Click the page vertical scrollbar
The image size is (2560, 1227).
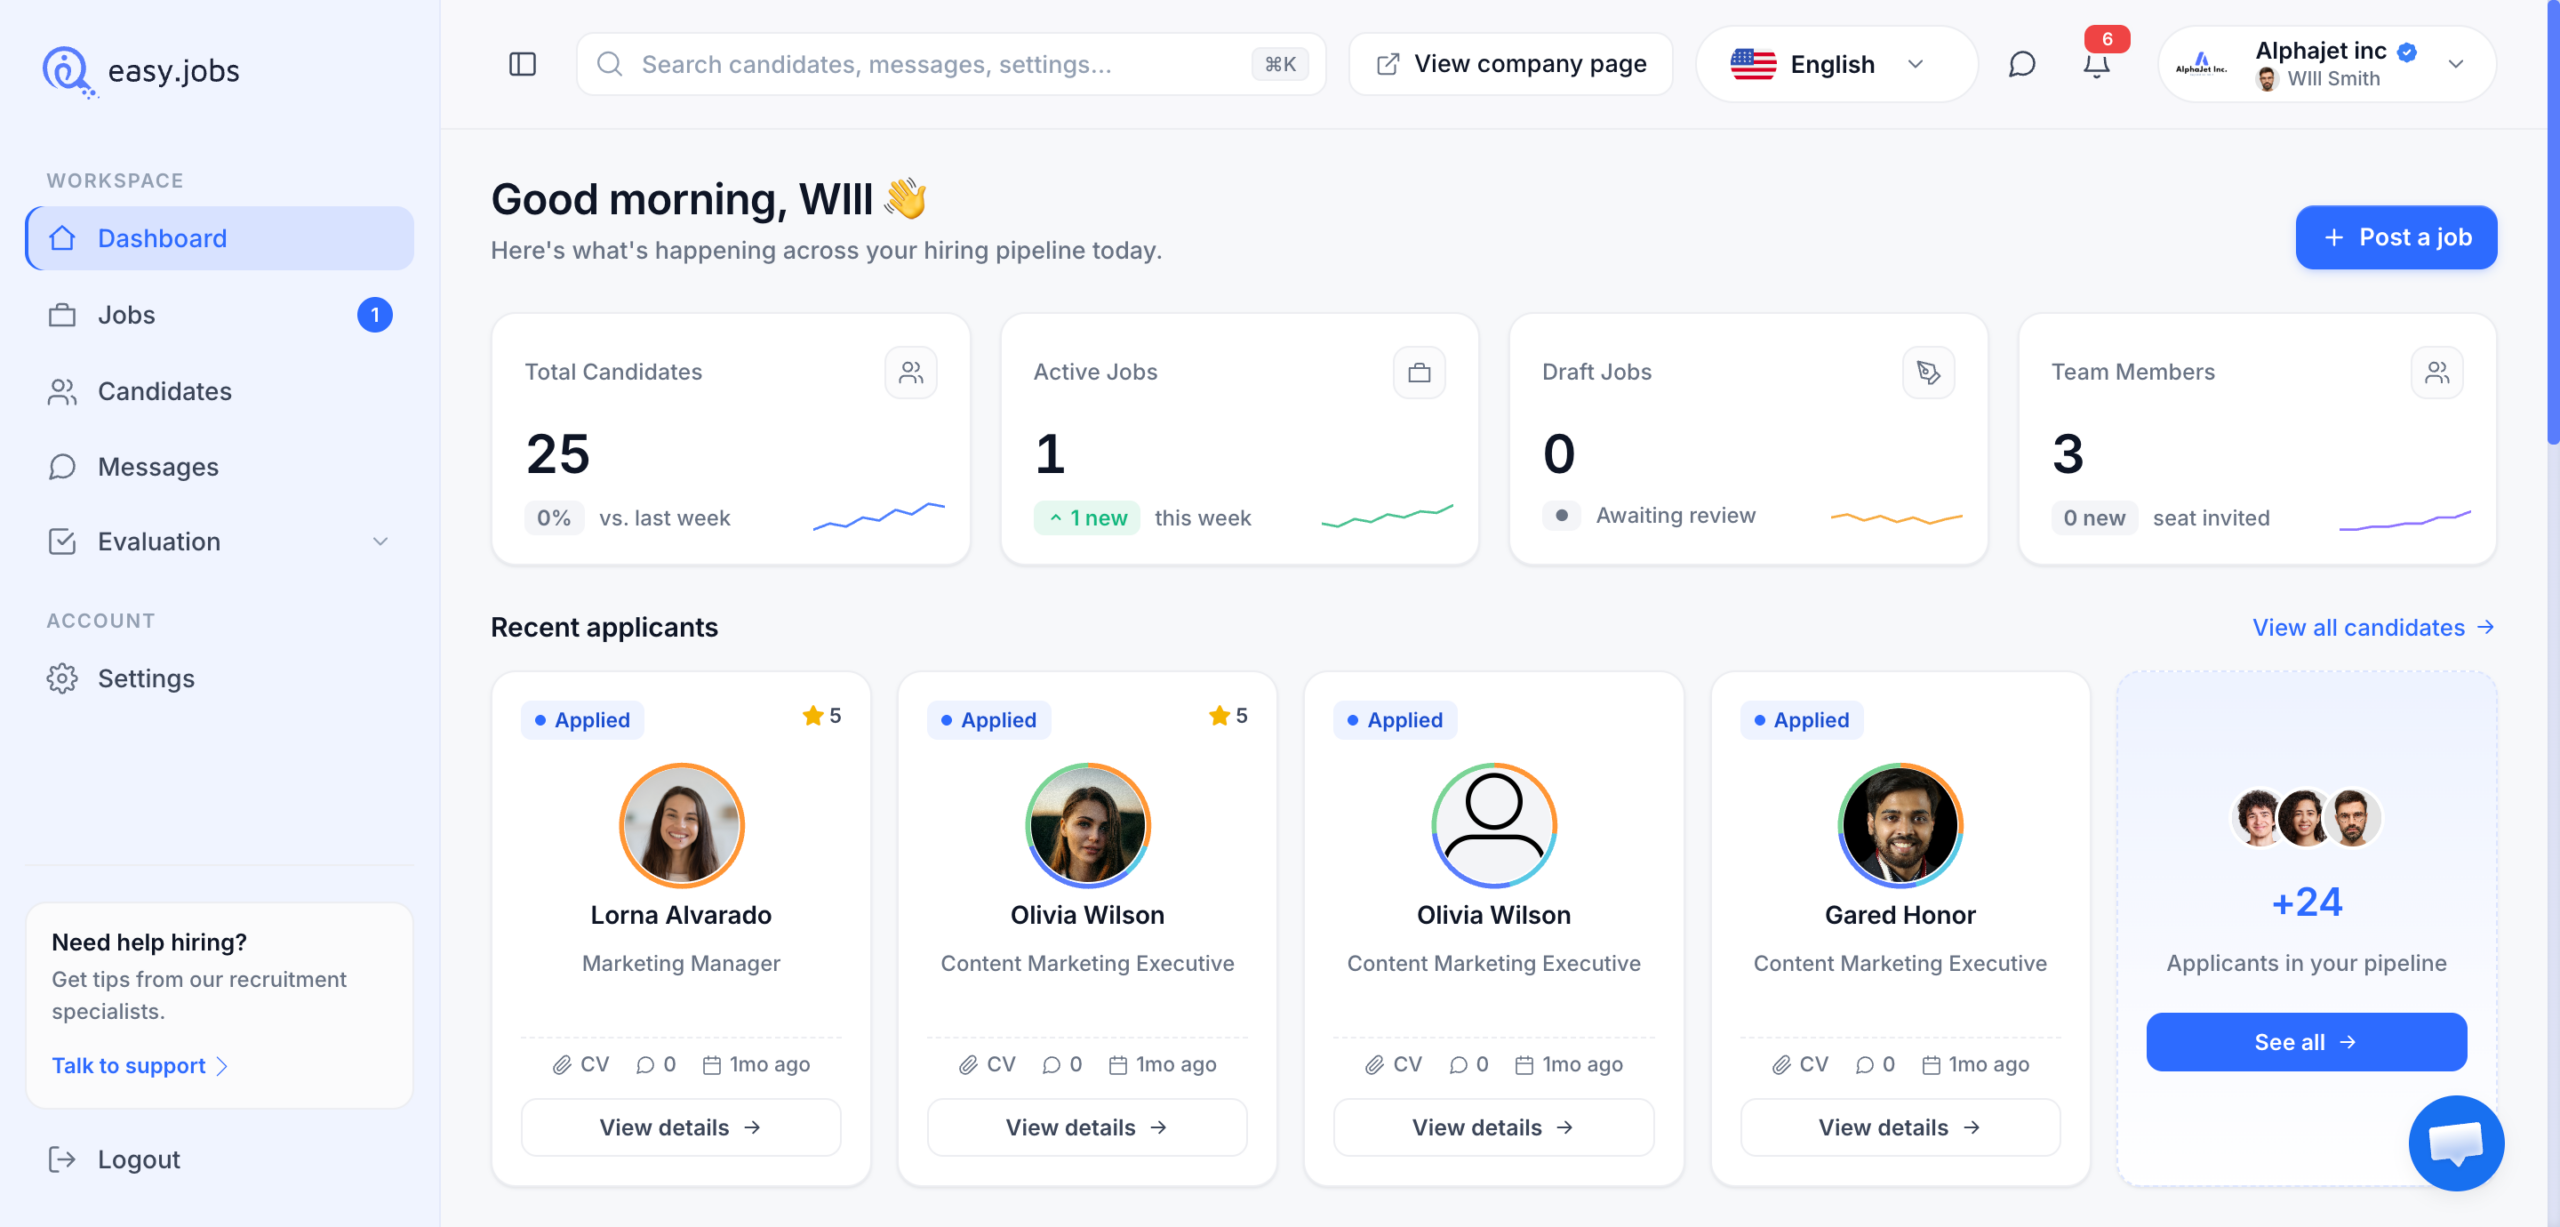[2553, 222]
